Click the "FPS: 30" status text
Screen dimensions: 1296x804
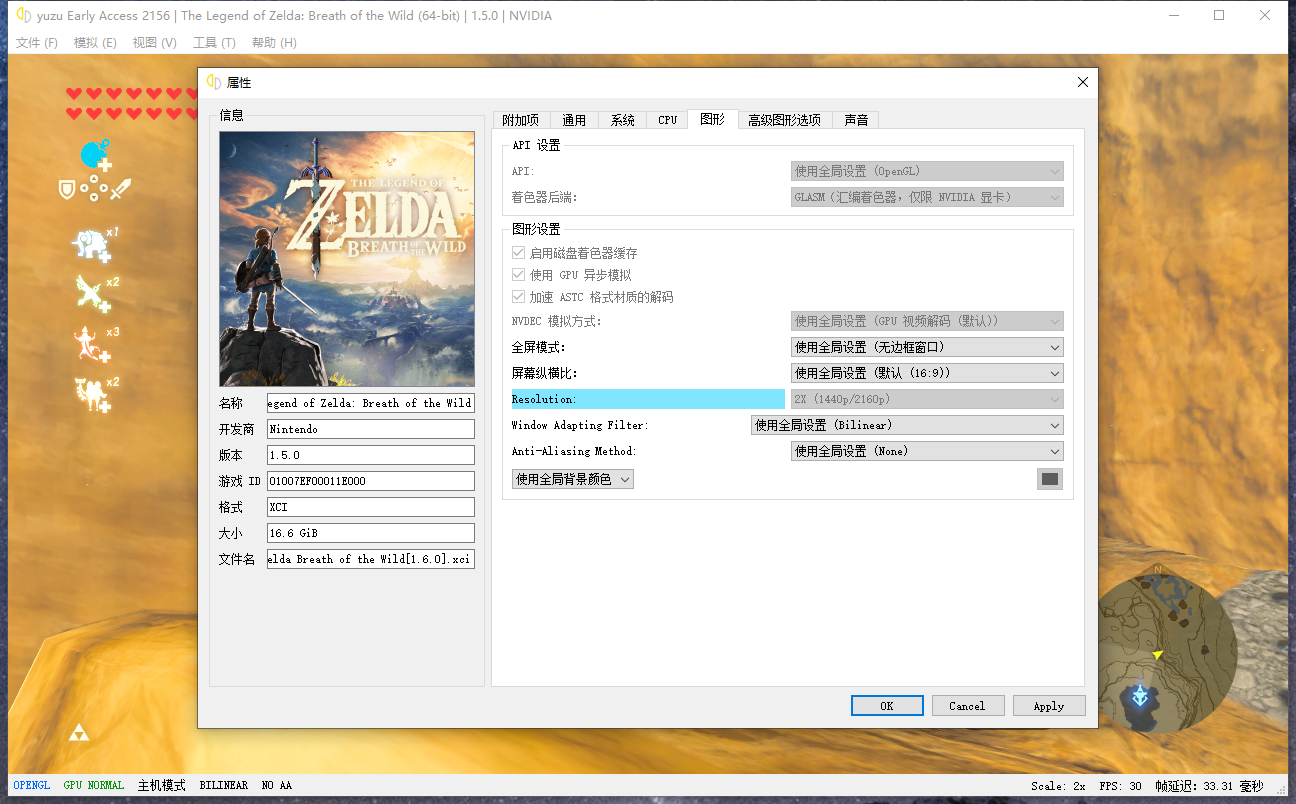tap(1120, 786)
